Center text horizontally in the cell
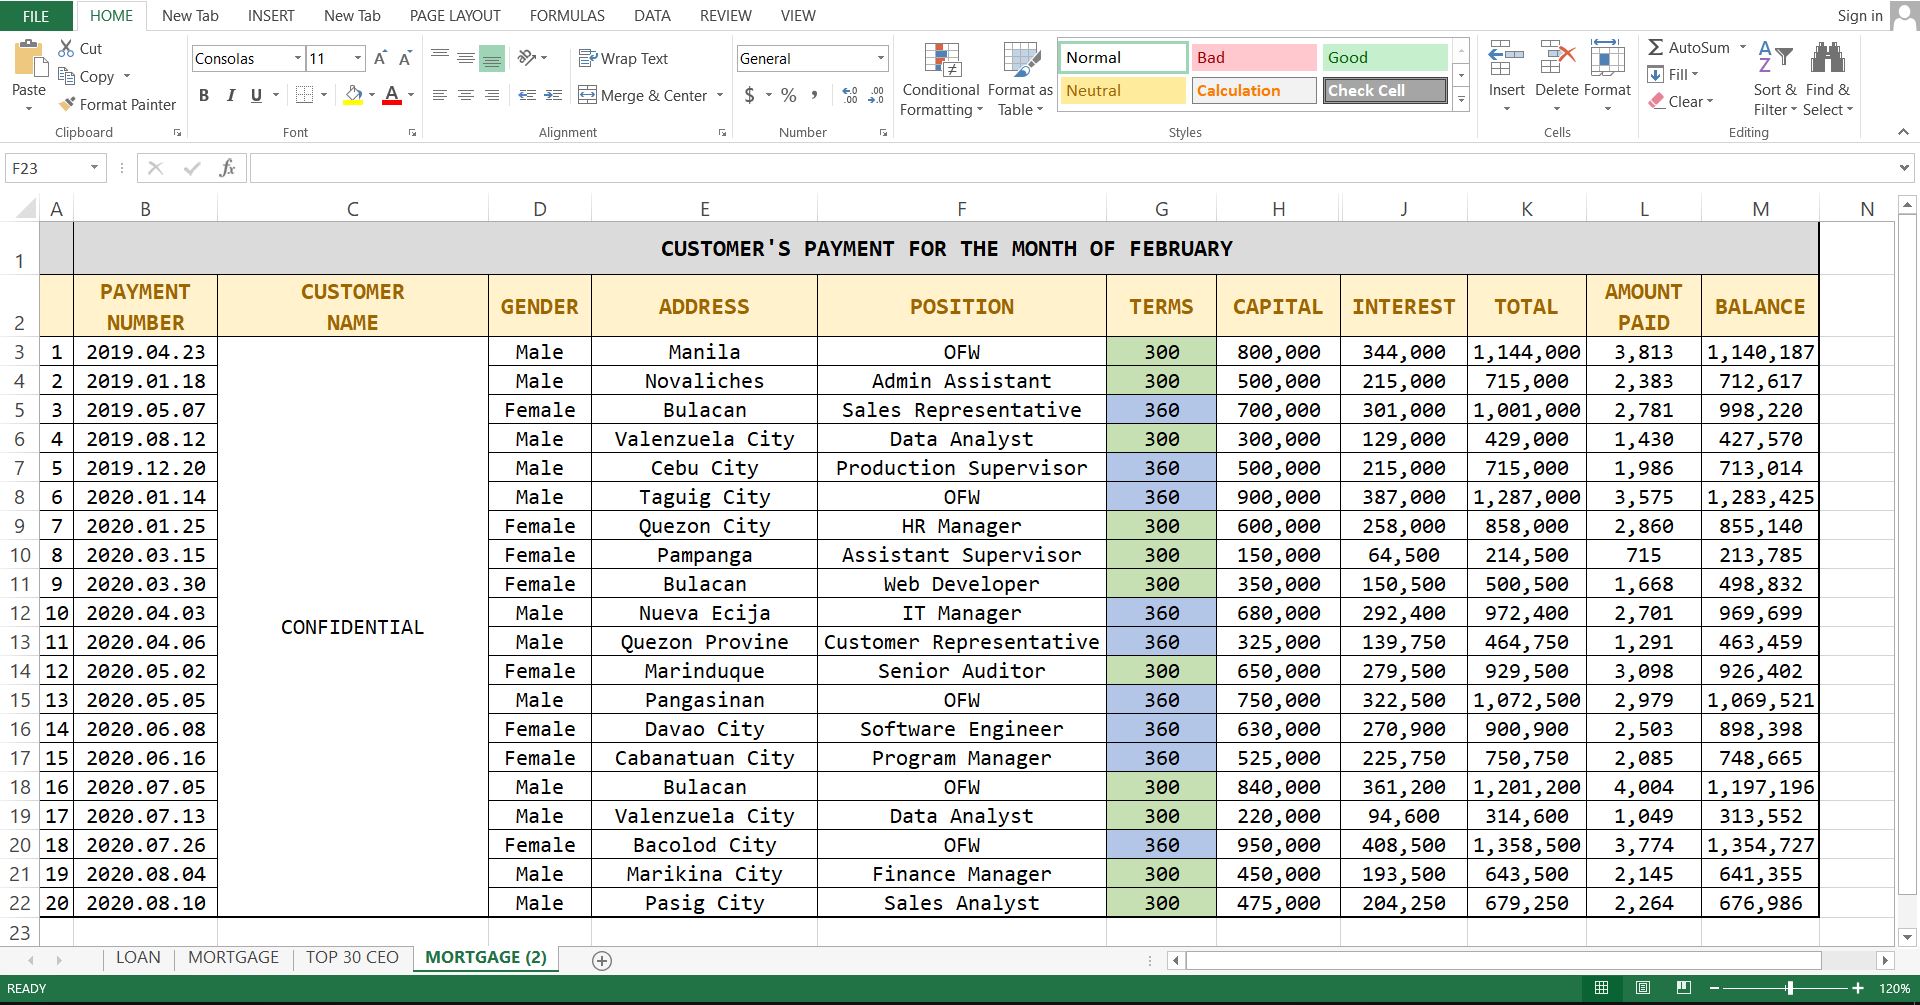This screenshot has height=1005, width=1920. (x=466, y=95)
